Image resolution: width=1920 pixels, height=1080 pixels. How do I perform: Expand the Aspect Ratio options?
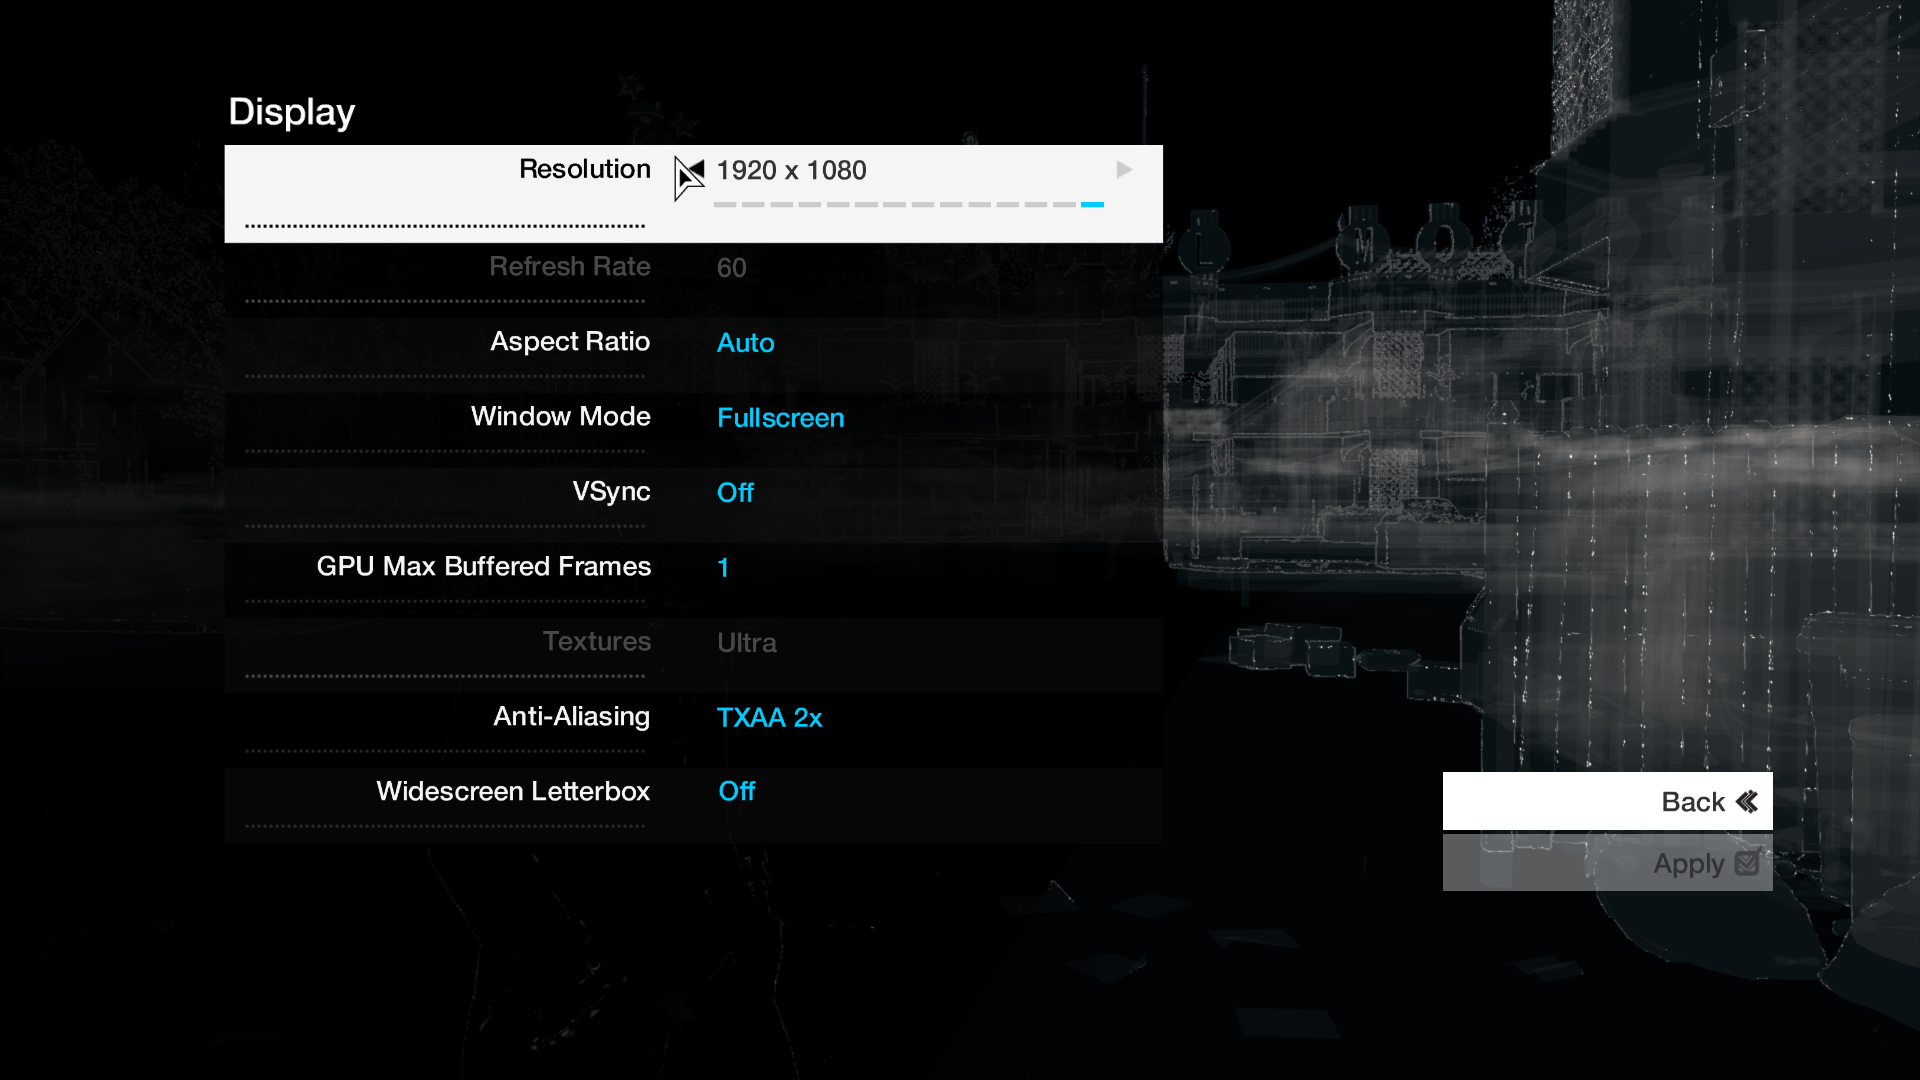pos(745,342)
